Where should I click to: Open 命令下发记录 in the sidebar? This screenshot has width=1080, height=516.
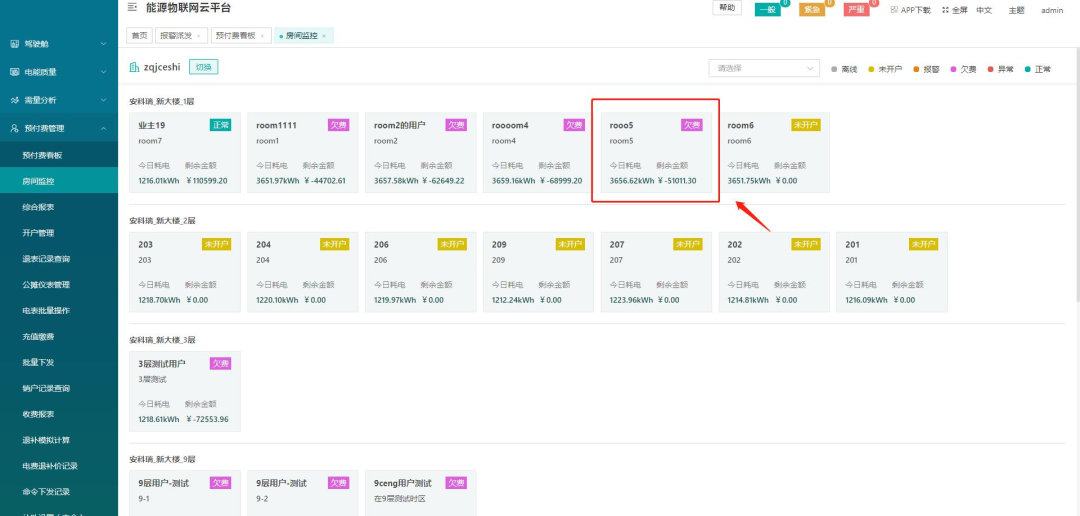[59, 491]
